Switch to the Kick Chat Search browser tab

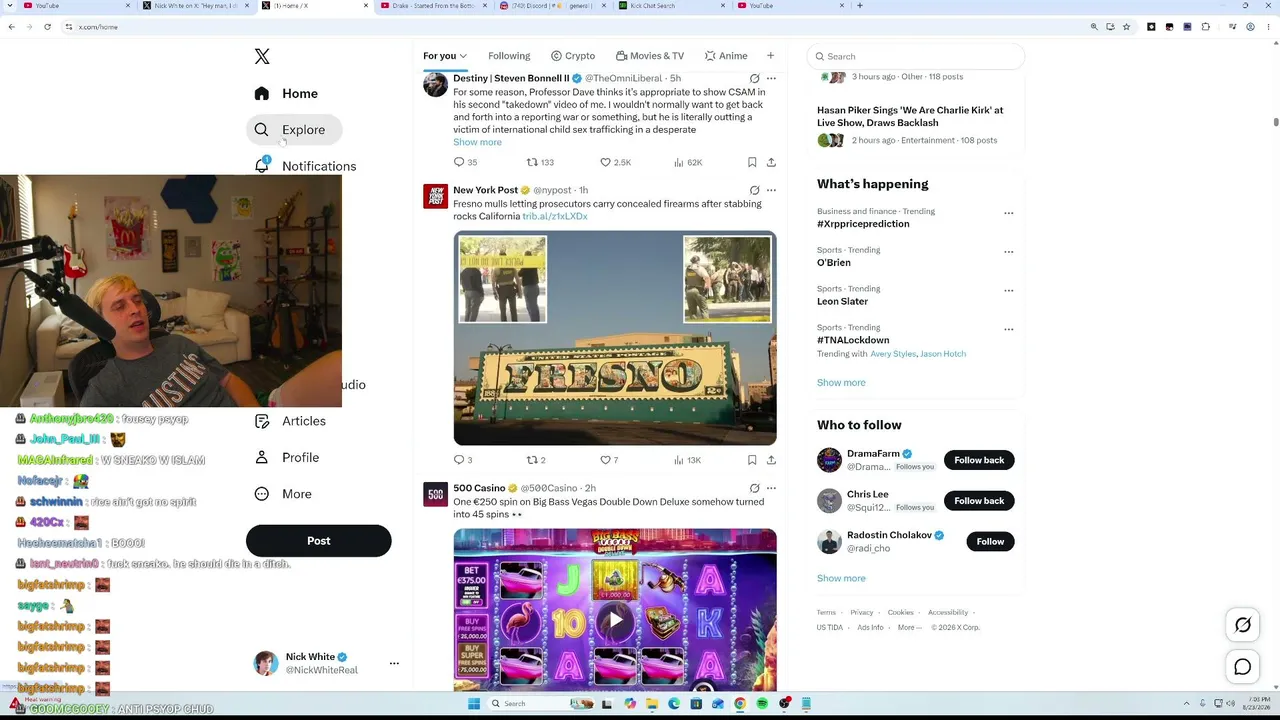point(668,6)
